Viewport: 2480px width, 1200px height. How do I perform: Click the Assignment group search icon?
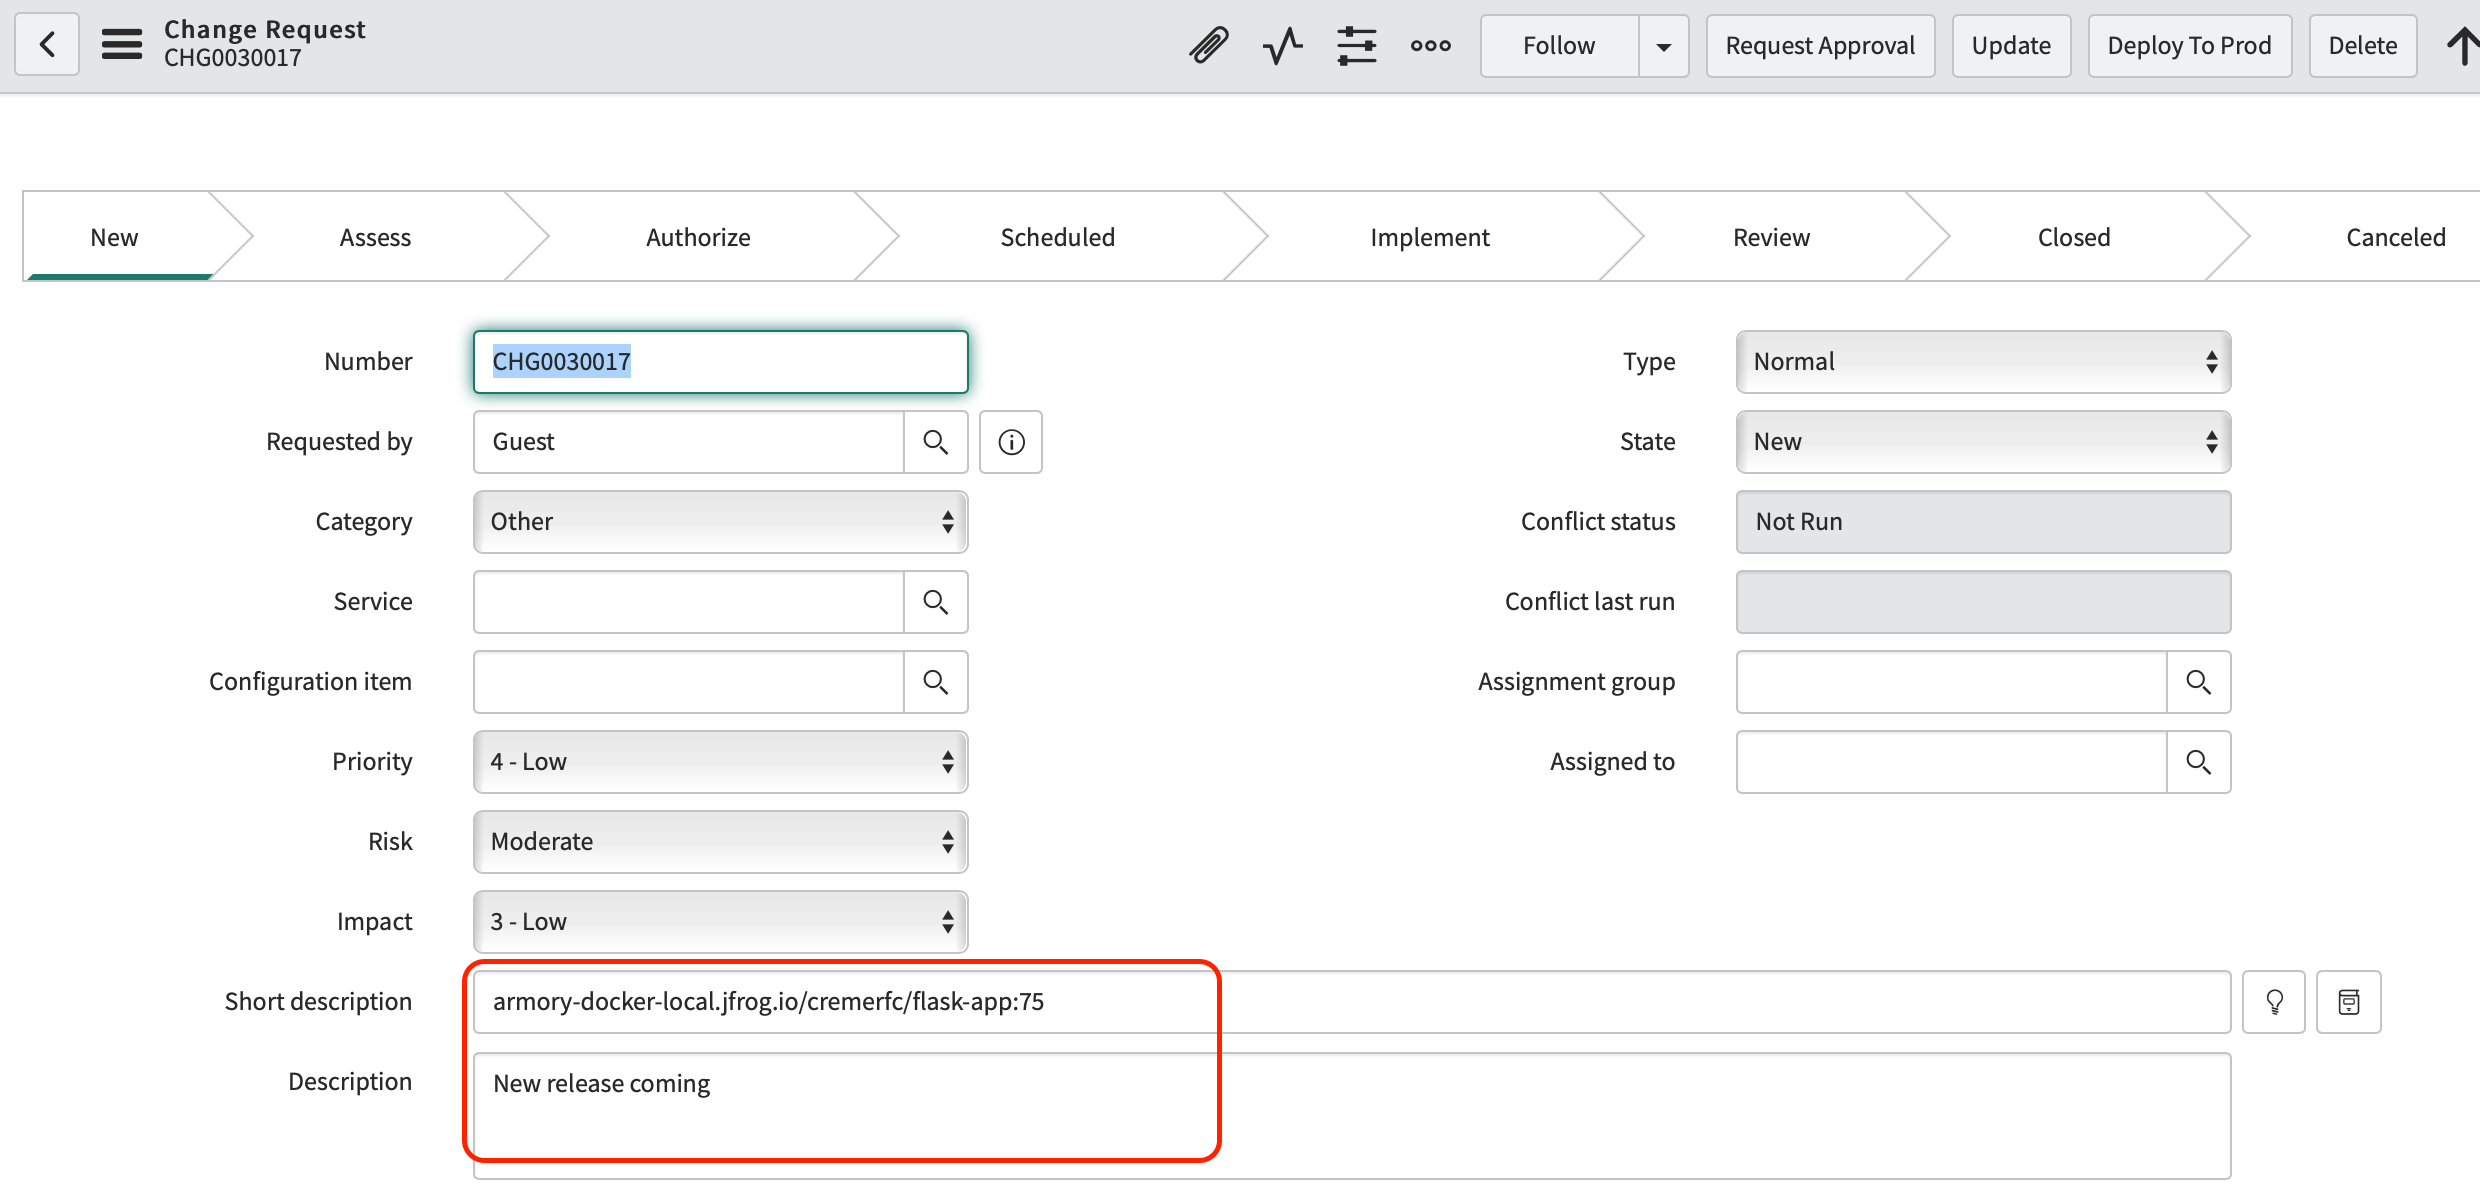[x=2198, y=682]
